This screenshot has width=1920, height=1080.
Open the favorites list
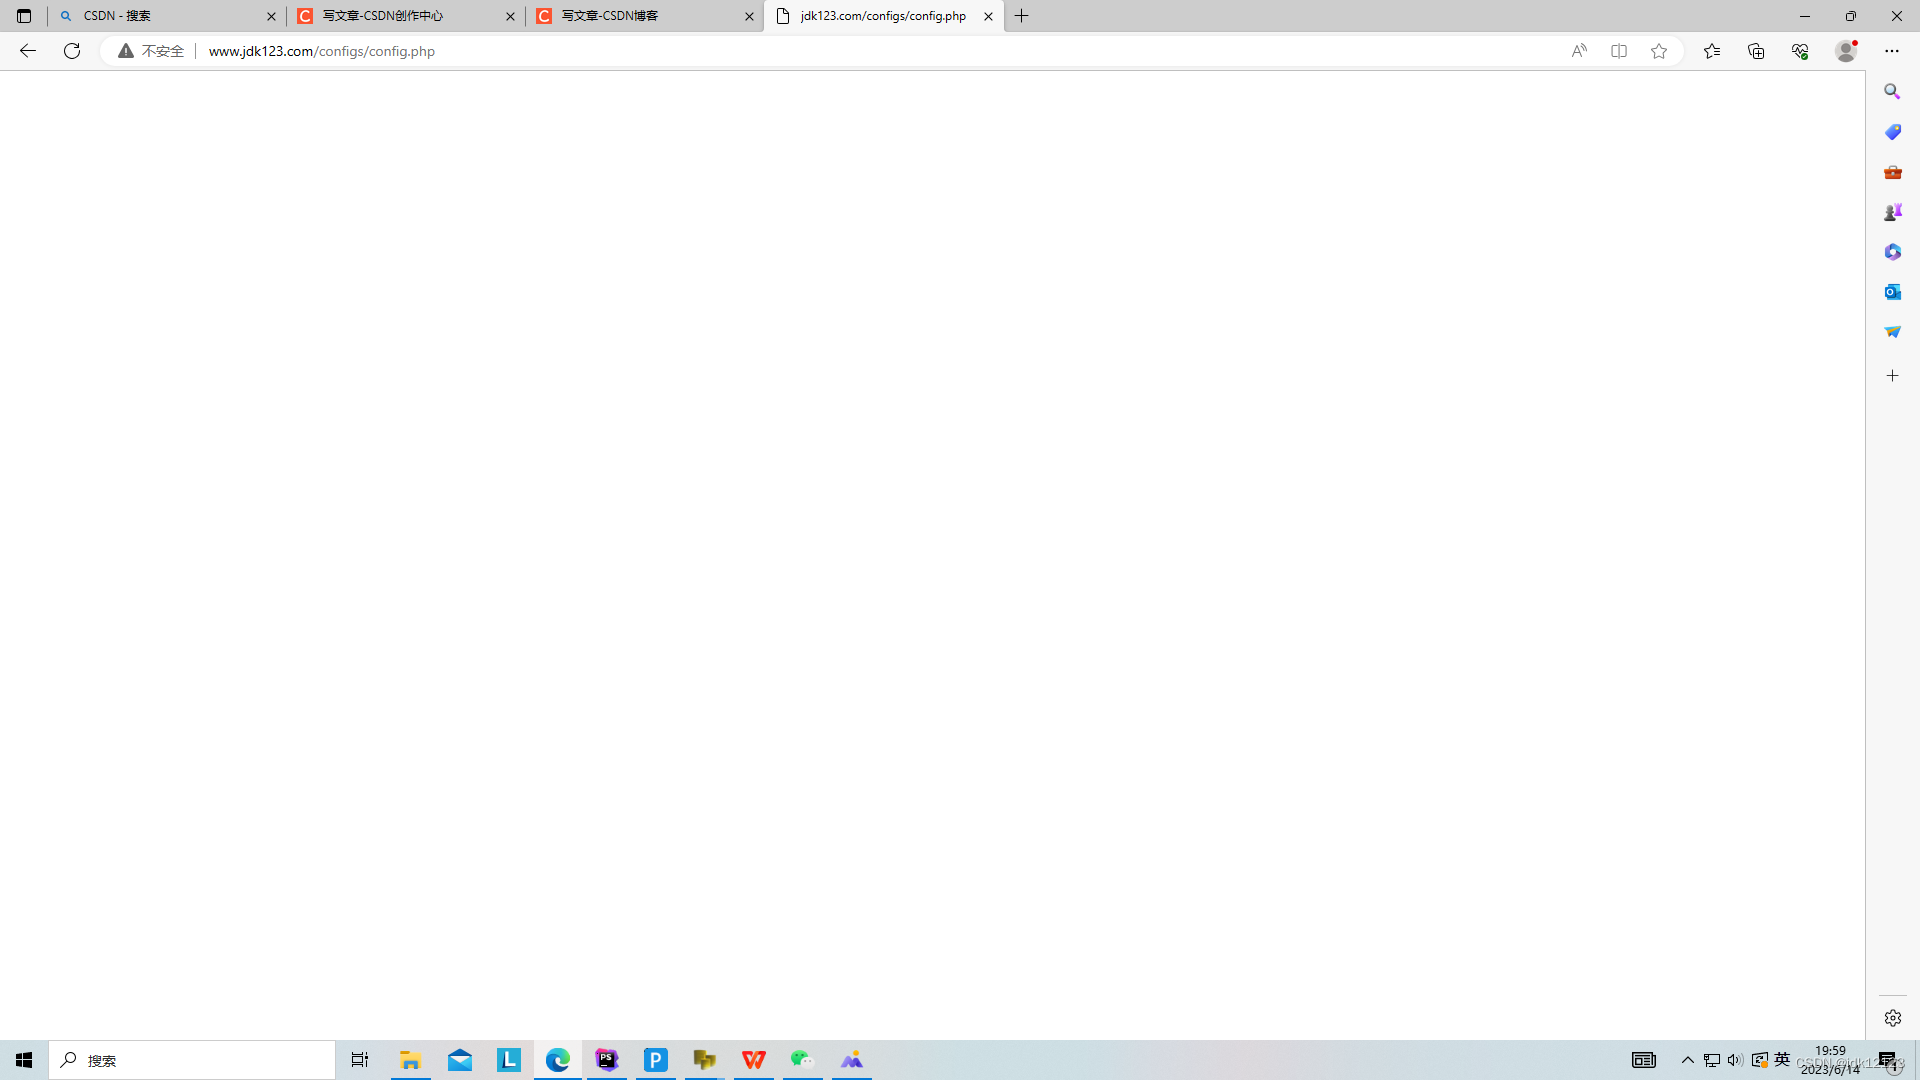(x=1712, y=51)
